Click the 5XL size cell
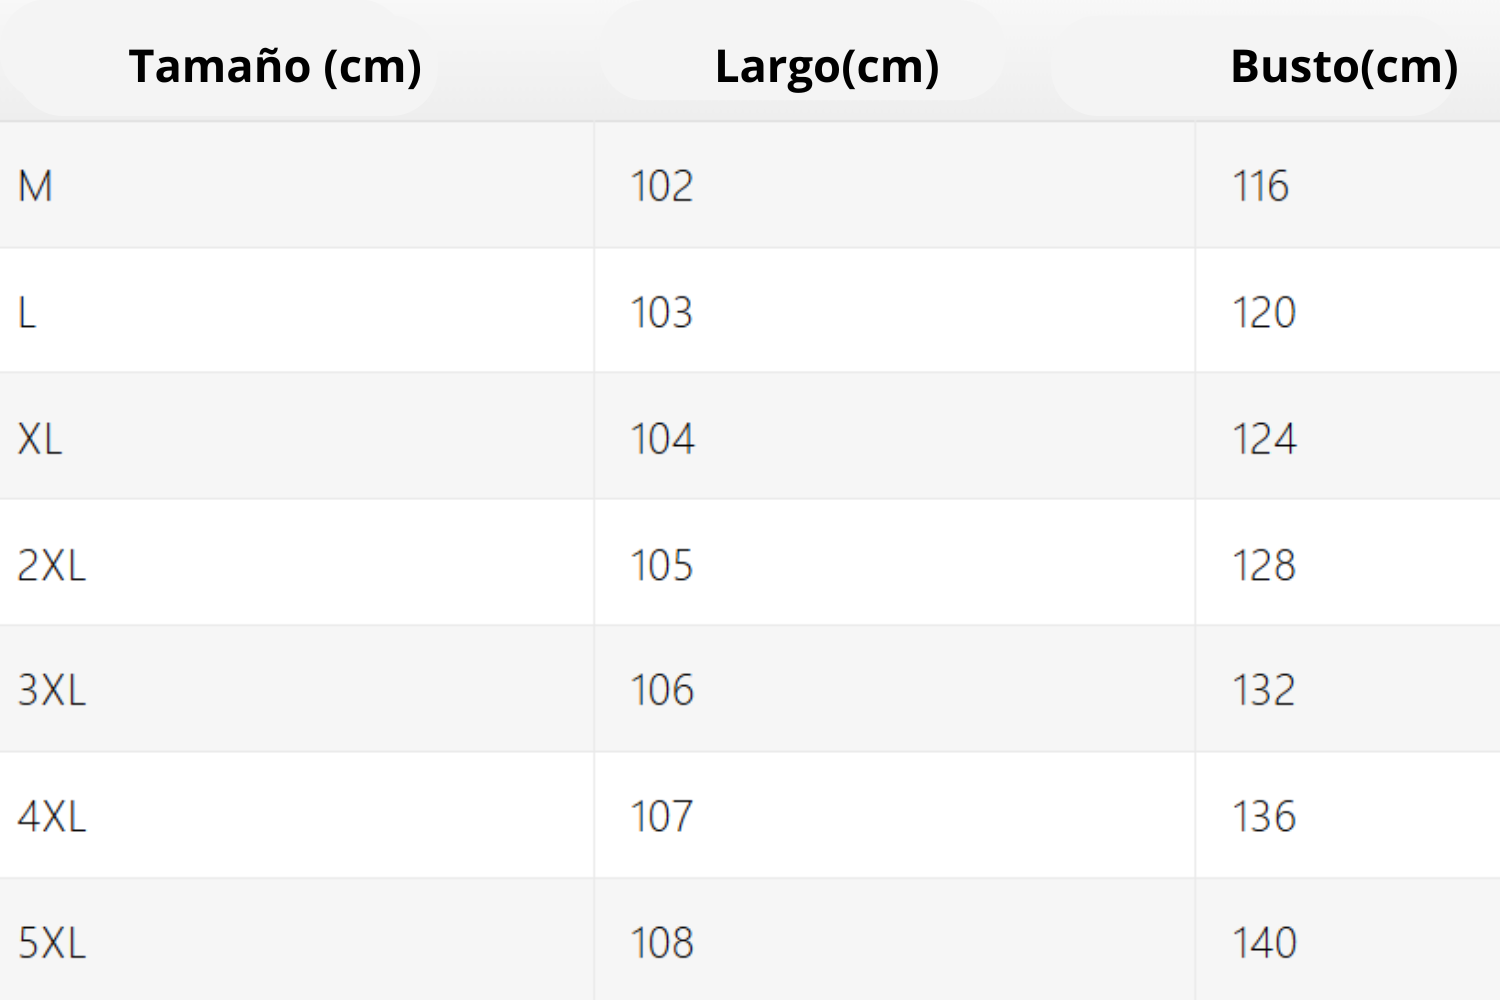This screenshot has width=1500, height=1000. click(x=52, y=943)
